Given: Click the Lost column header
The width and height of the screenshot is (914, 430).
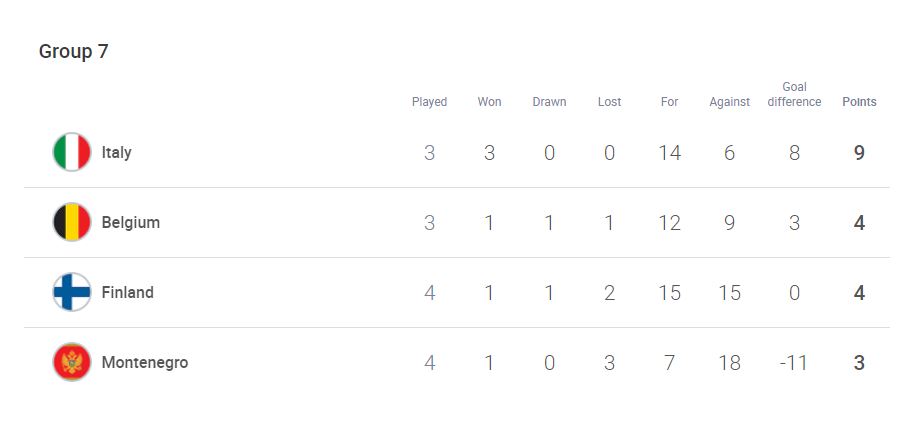Looking at the screenshot, I should (x=609, y=102).
